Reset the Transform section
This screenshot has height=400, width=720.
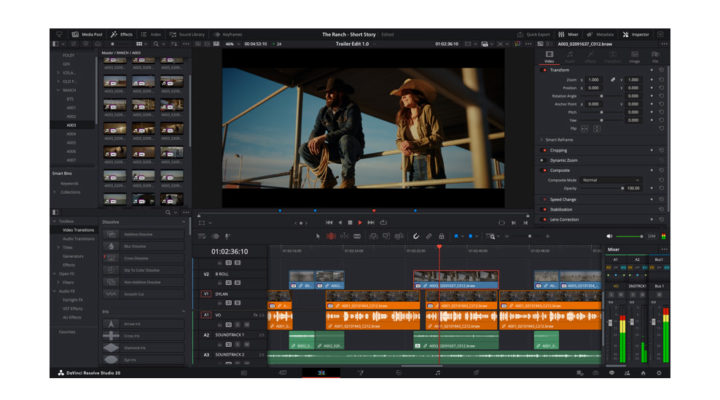tap(661, 70)
